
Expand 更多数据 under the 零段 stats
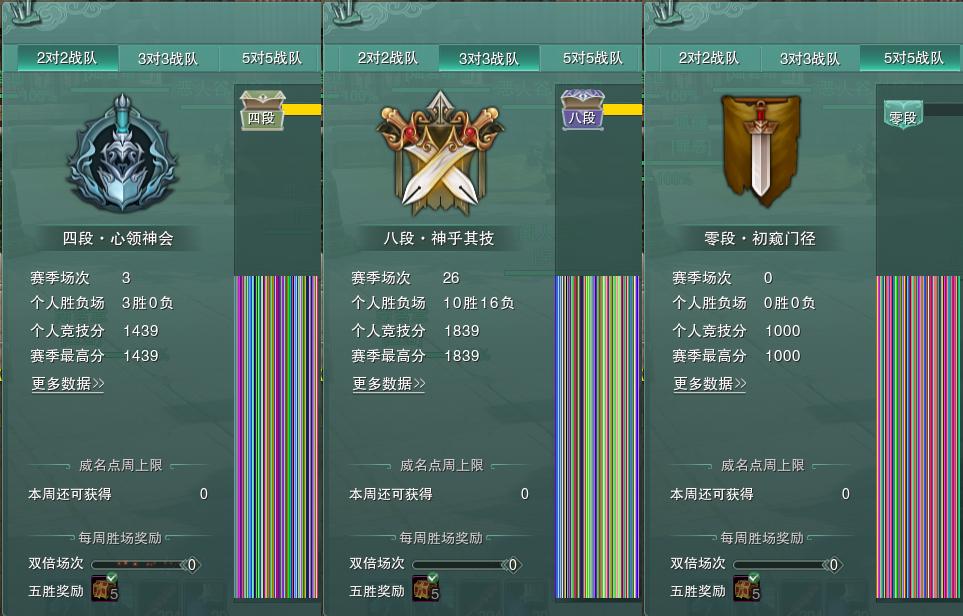pos(710,384)
